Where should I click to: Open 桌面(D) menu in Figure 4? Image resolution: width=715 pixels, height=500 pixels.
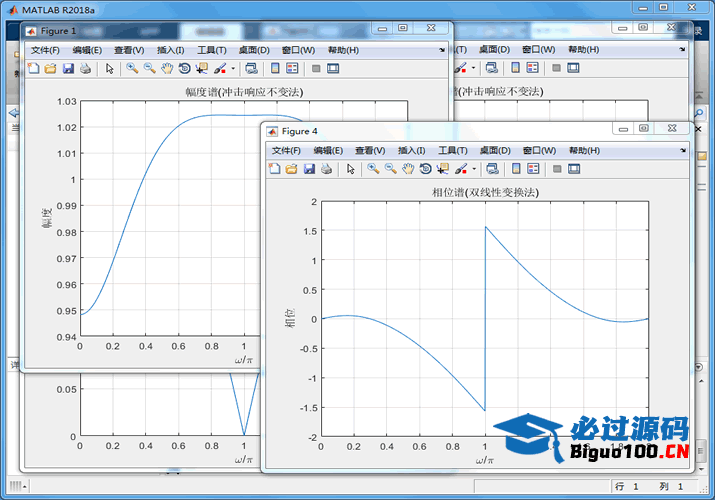click(495, 150)
